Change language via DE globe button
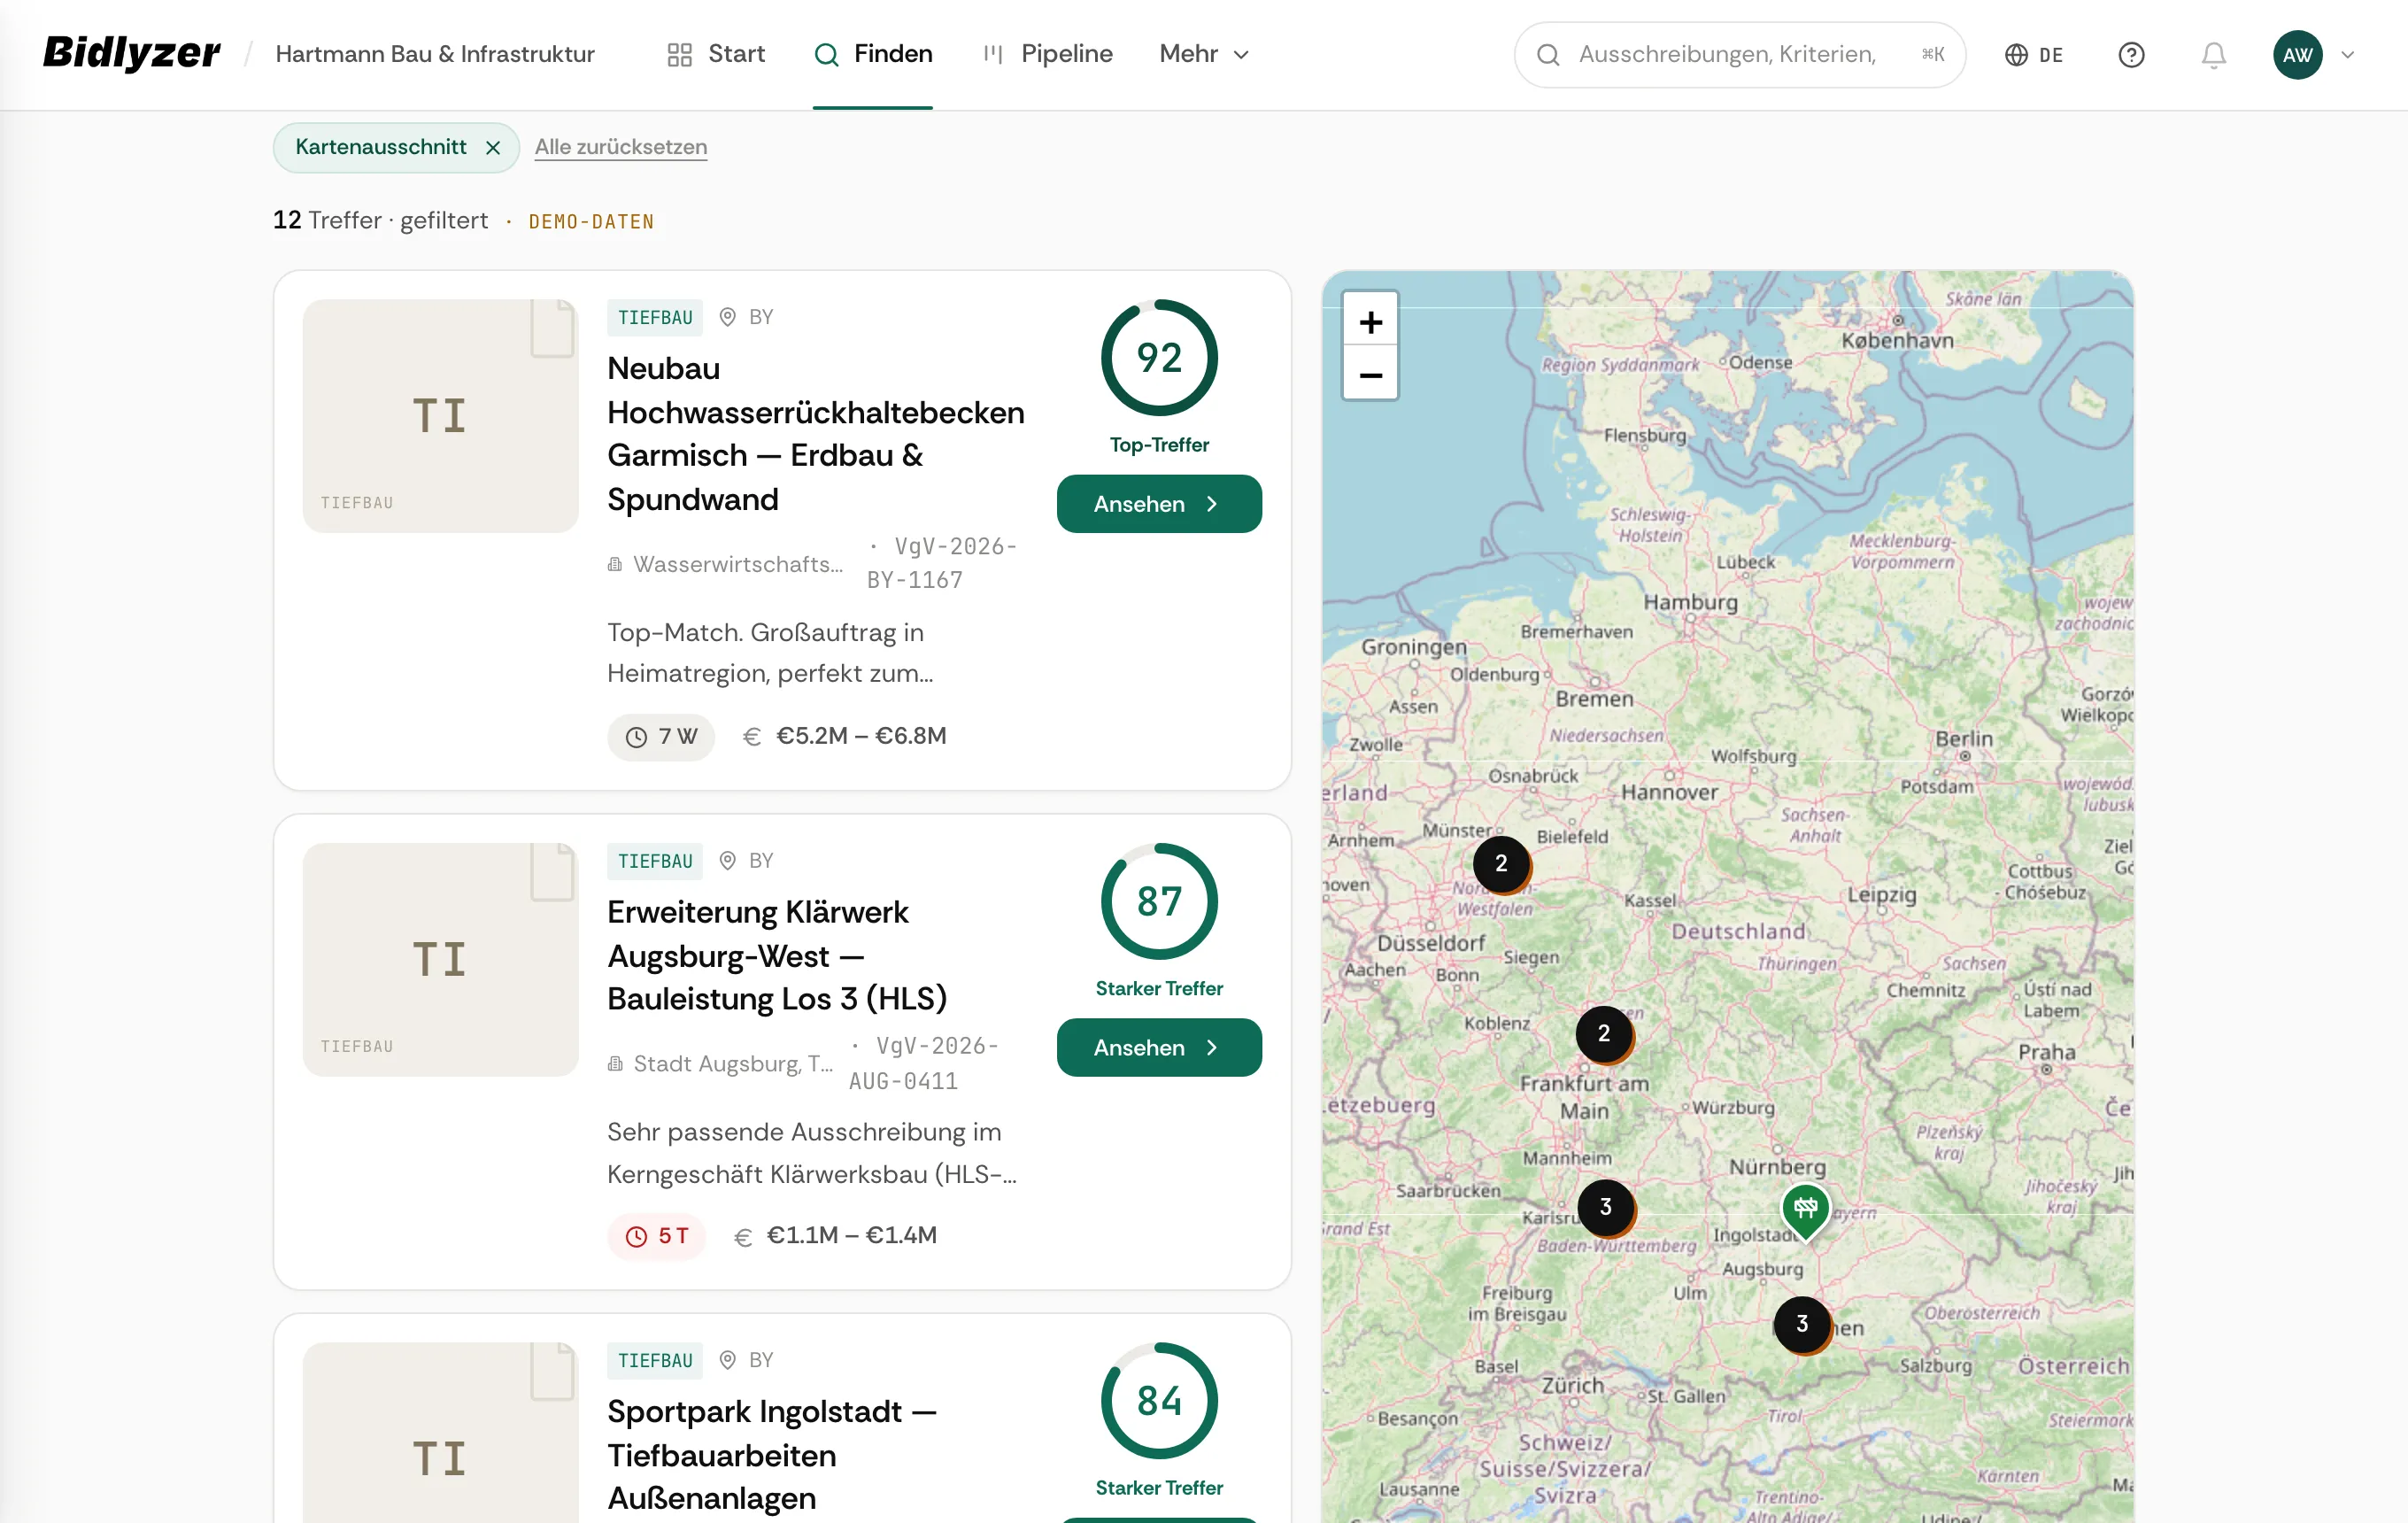Viewport: 2408px width, 1523px height. (x=2033, y=54)
